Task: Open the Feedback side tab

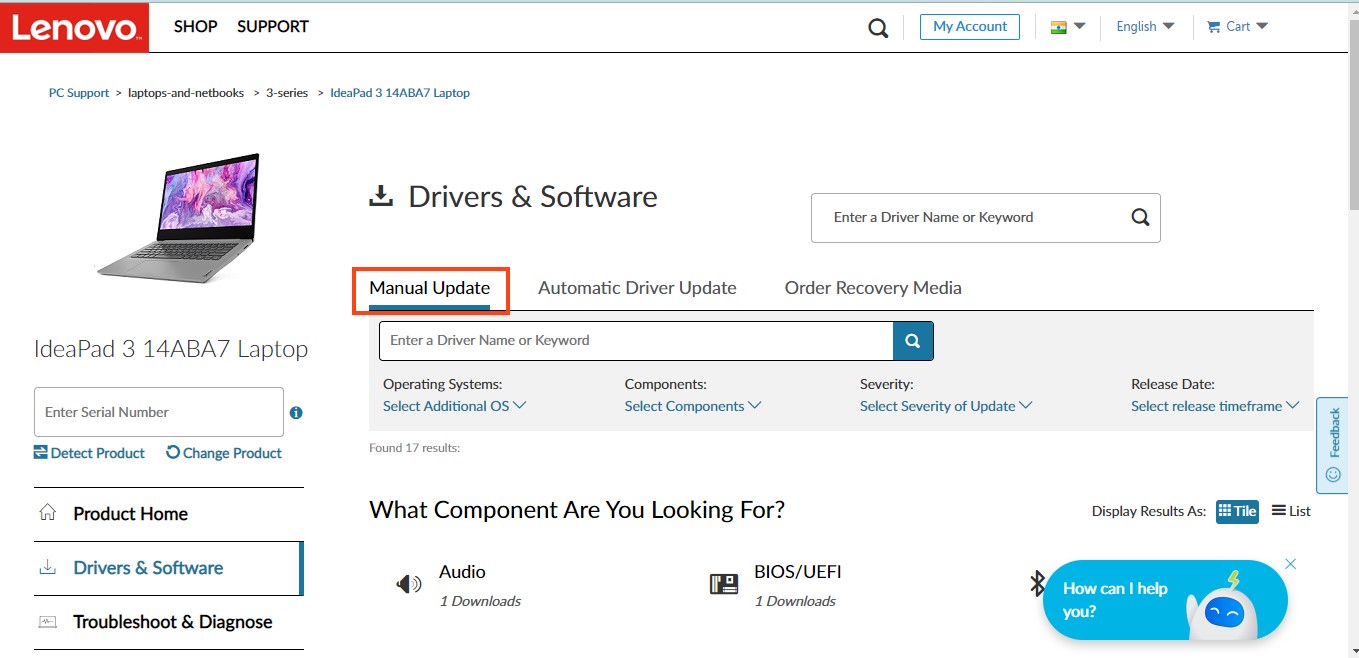Action: coord(1332,445)
